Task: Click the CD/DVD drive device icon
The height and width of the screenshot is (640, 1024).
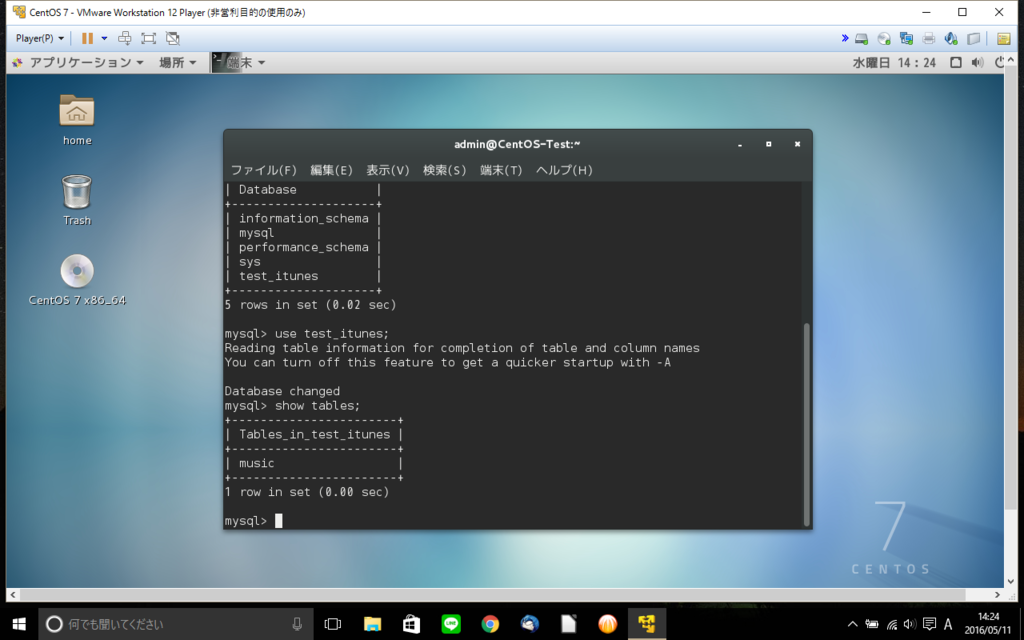Action: point(884,39)
